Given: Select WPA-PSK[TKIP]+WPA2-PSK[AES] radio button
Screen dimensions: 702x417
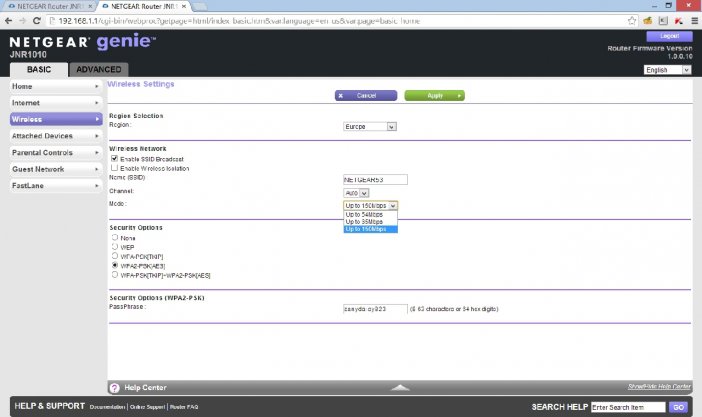Looking at the screenshot, I should click(115, 275).
